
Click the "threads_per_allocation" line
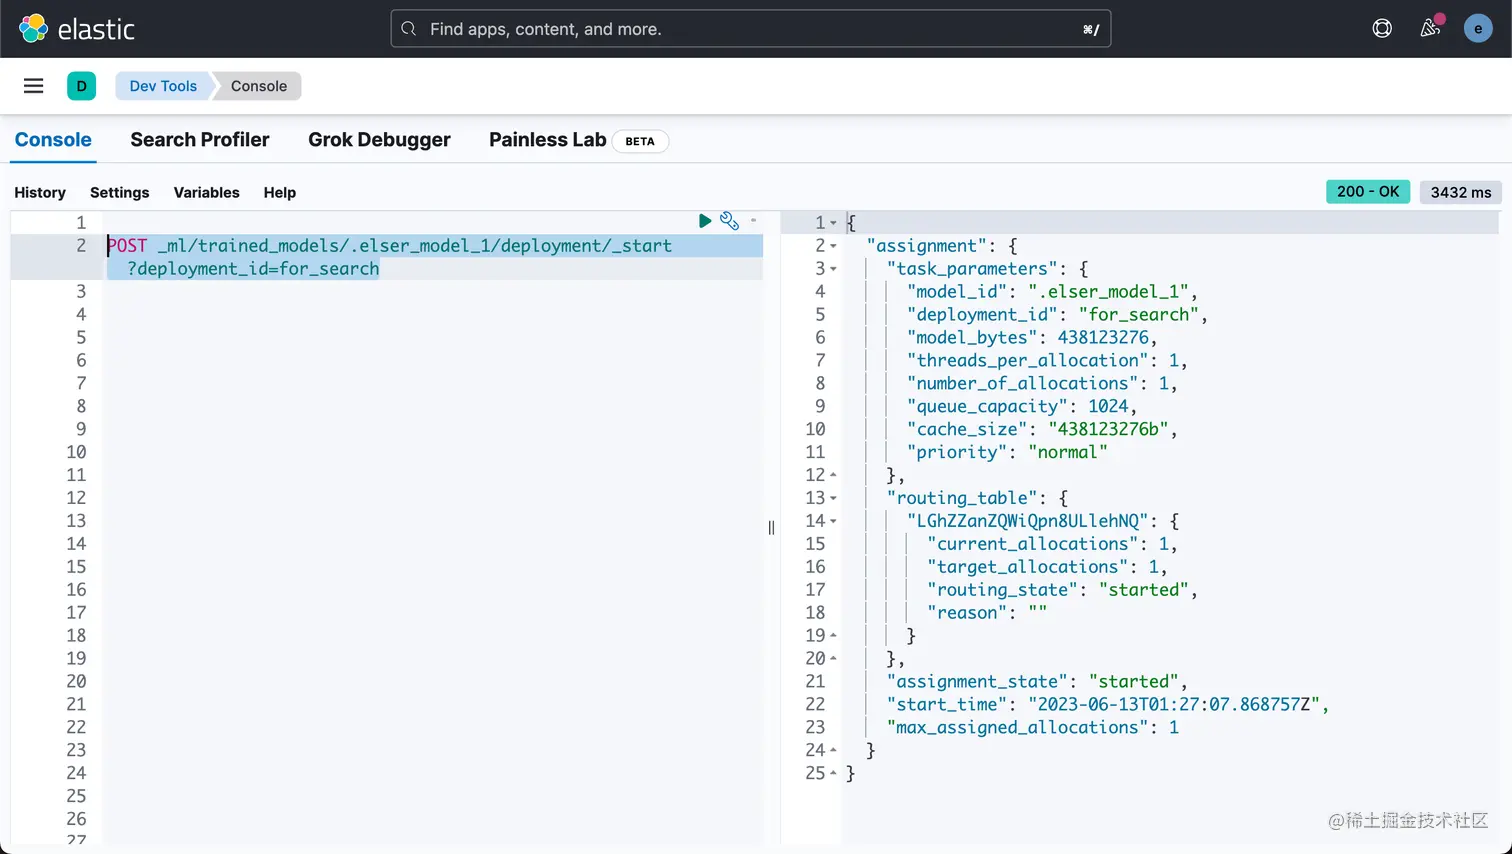point(1047,361)
